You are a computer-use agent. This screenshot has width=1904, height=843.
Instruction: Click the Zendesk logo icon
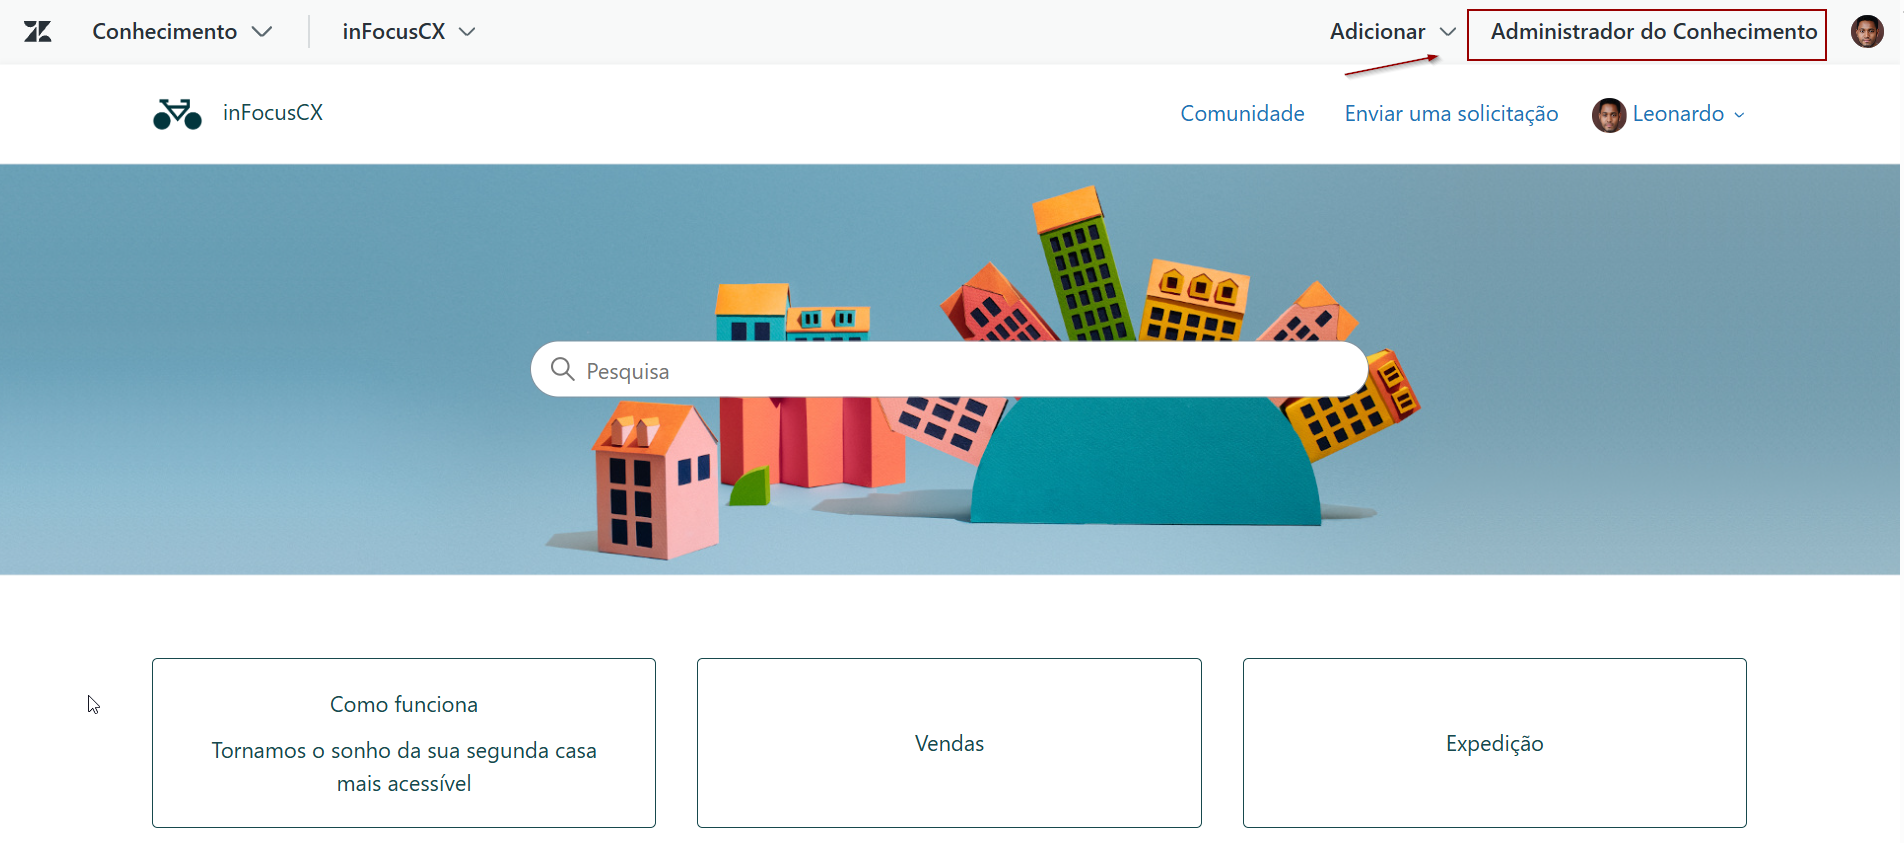[38, 32]
